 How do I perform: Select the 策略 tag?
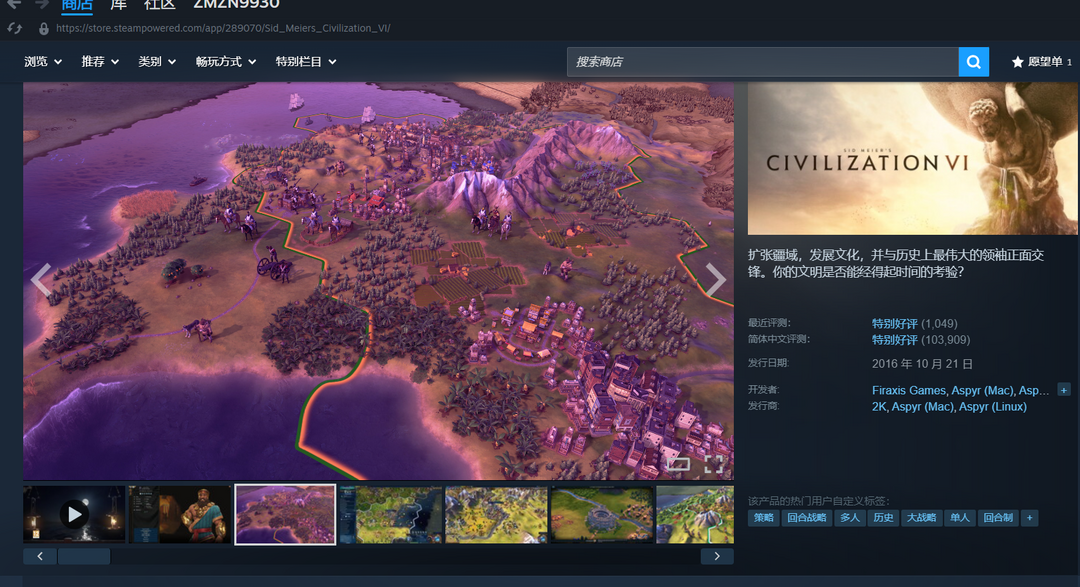(763, 517)
